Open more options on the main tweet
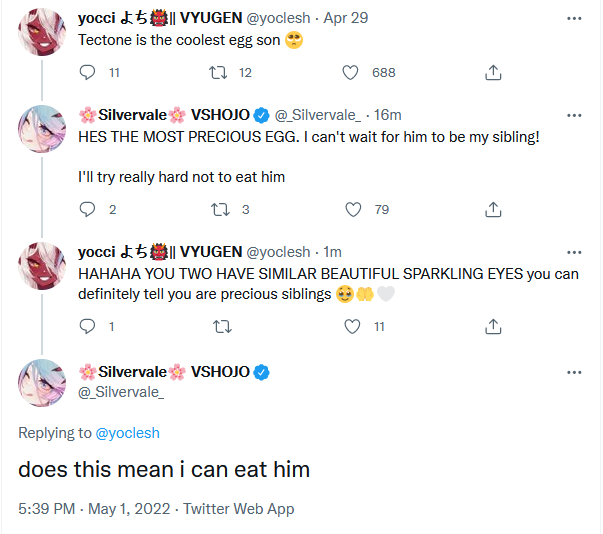603x534 pixels. (574, 372)
